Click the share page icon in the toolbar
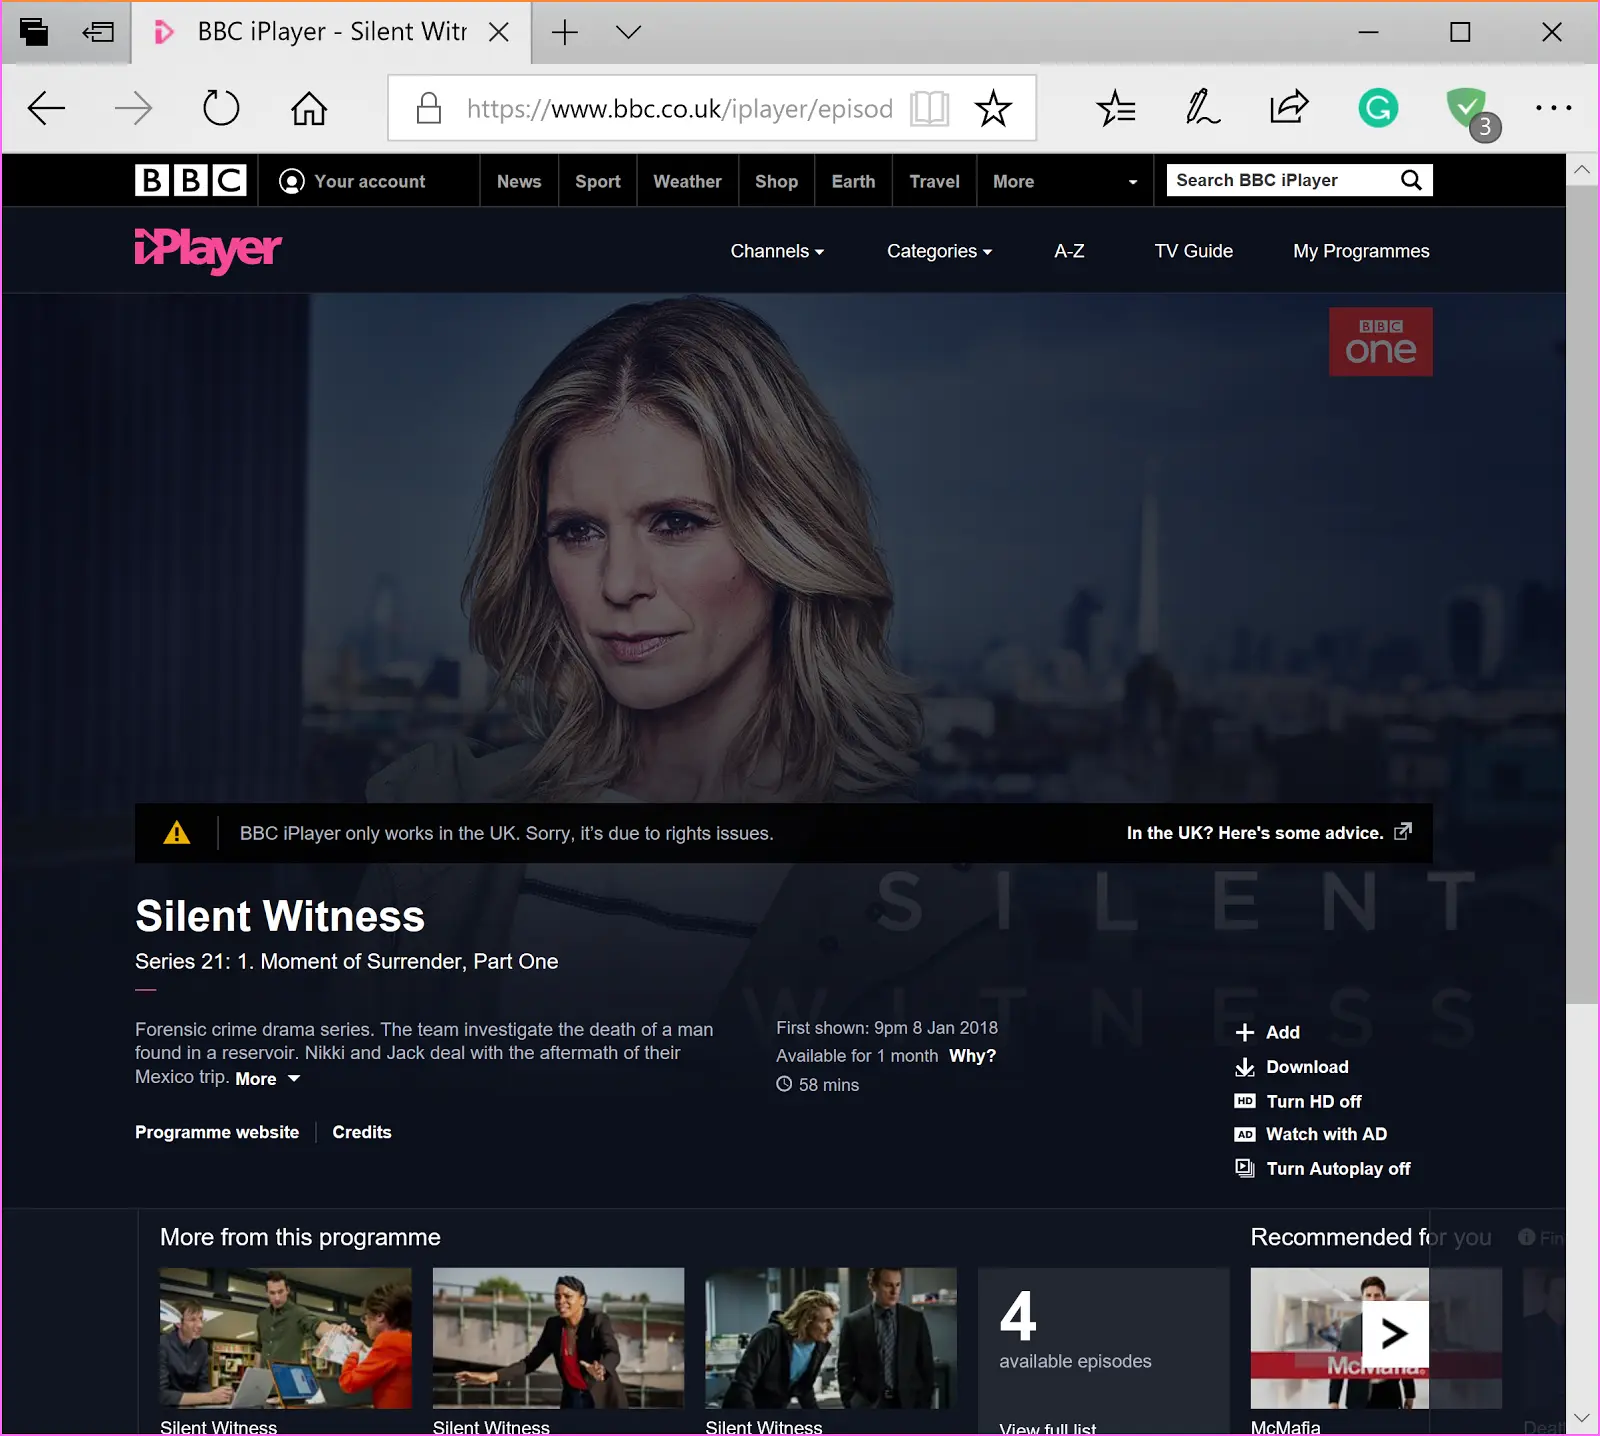Viewport: 1600px width, 1436px height. [1289, 108]
